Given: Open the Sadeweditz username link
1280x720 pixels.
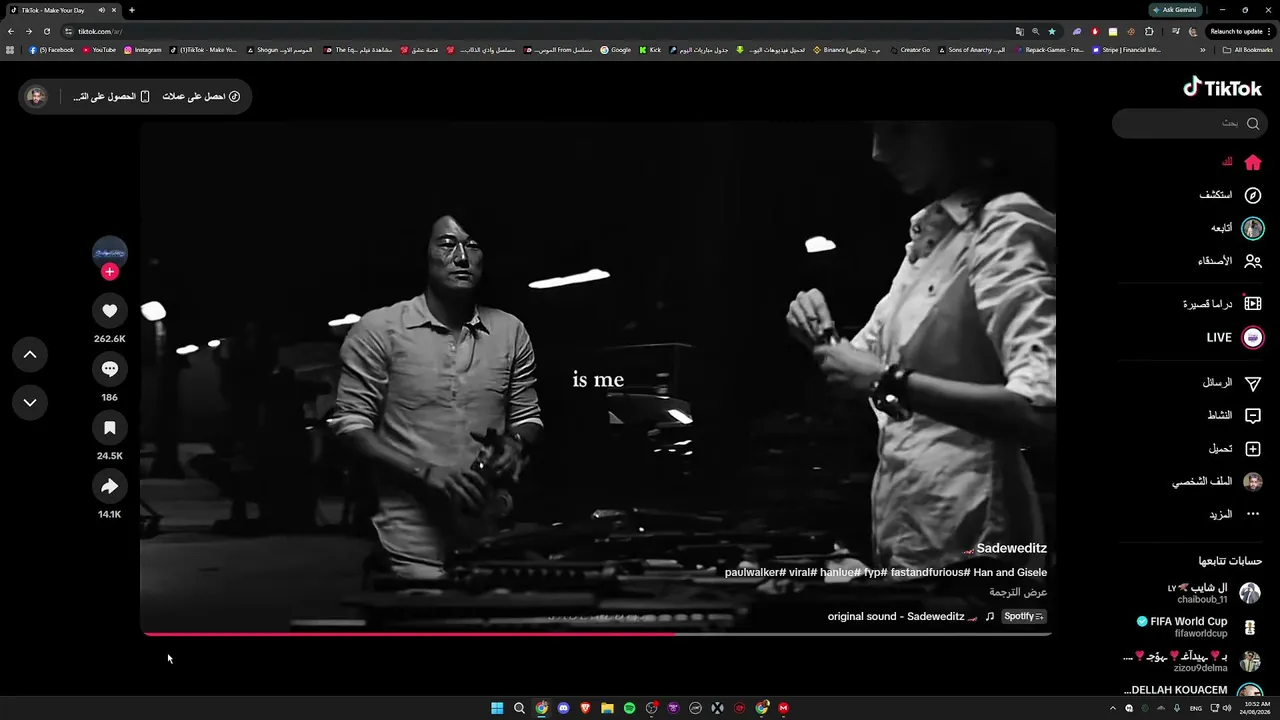Looking at the screenshot, I should (1011, 548).
